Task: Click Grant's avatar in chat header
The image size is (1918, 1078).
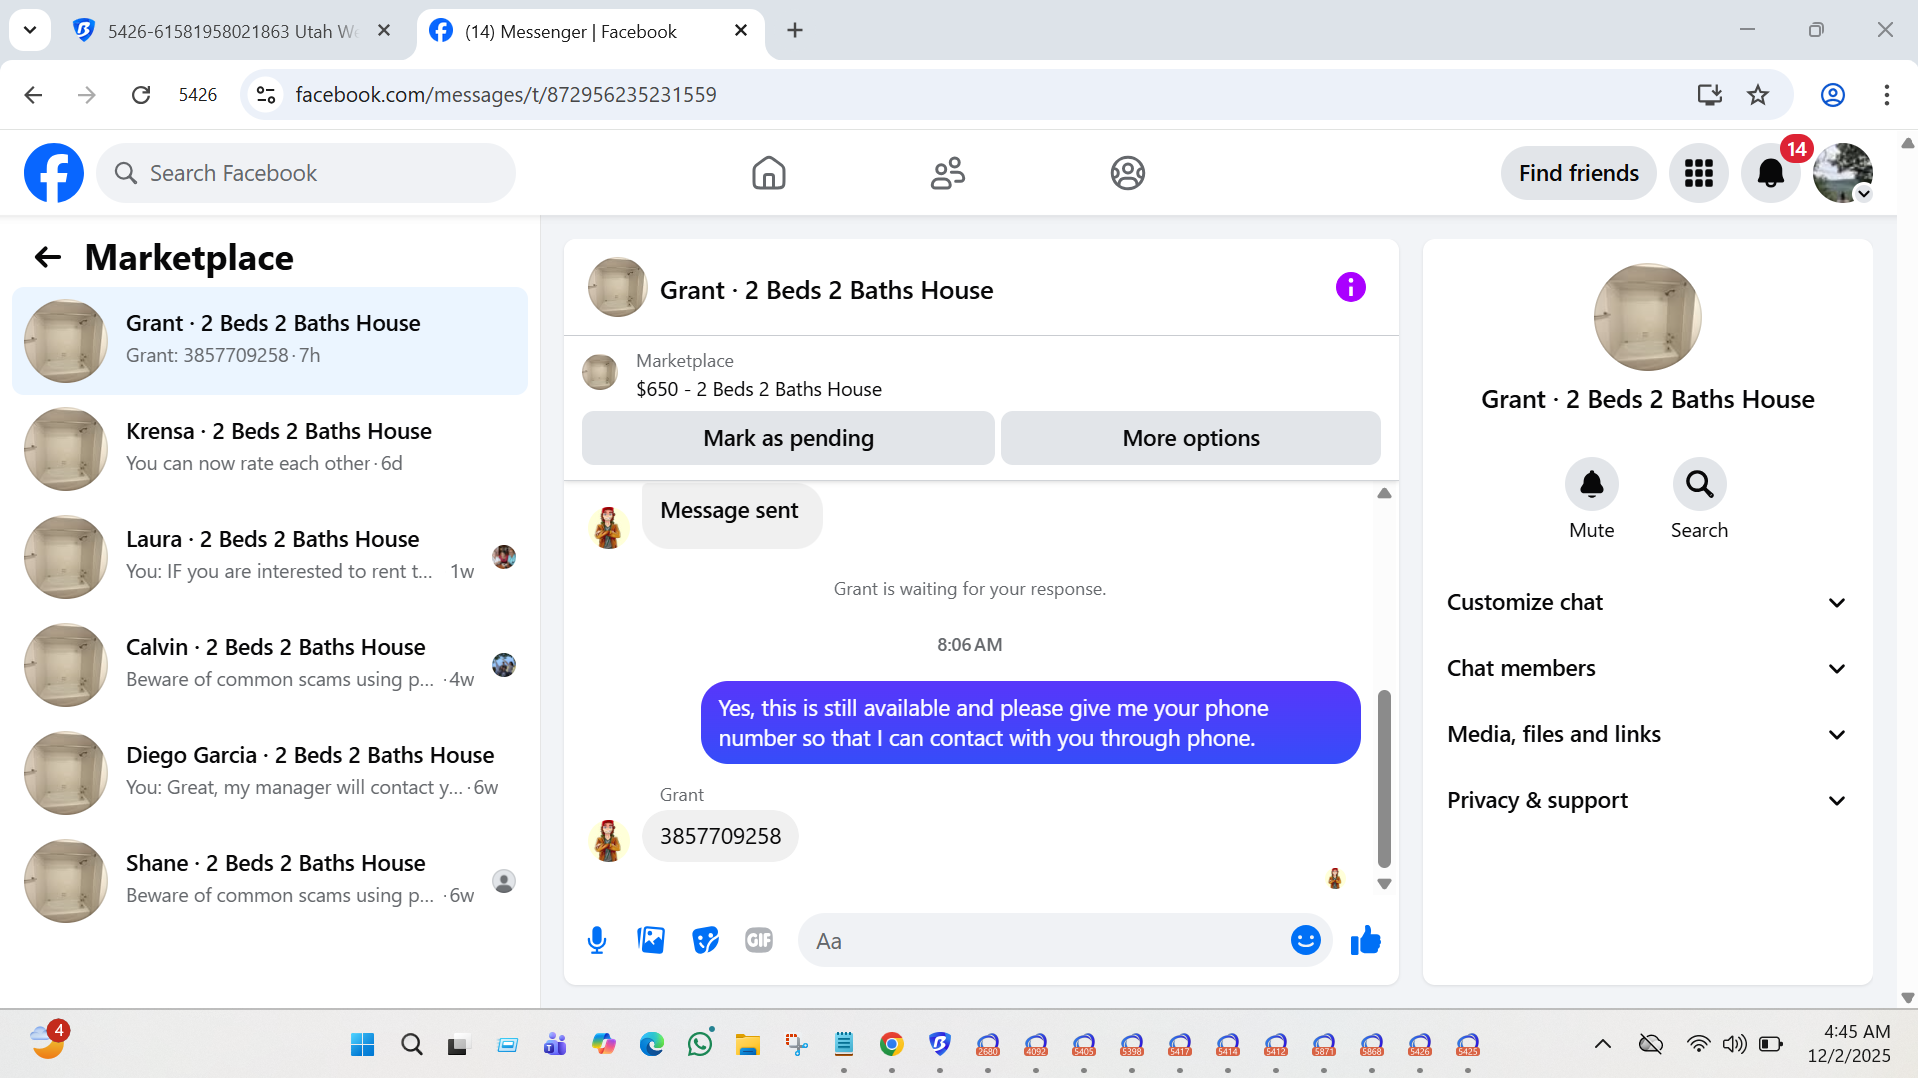Action: point(617,288)
